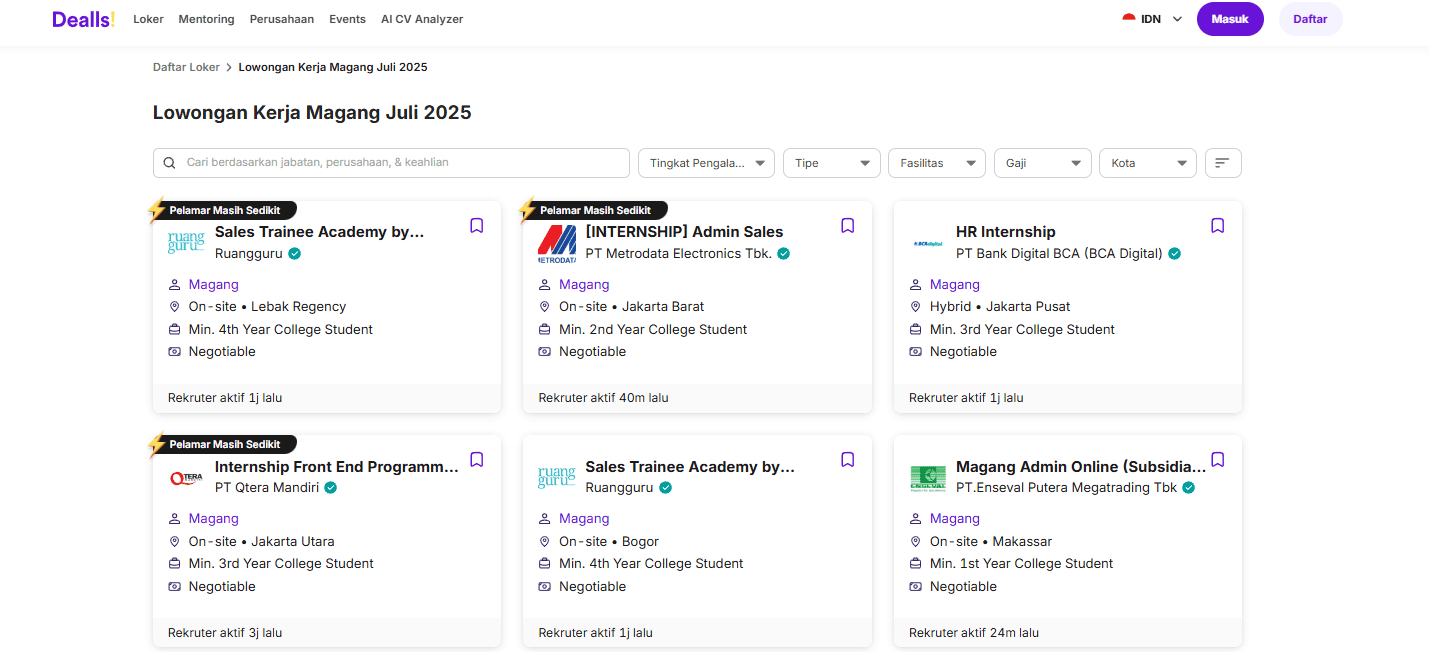Expand the Tingkat Pengalaman filter
Screen dimensions: 1429x652
(706, 163)
